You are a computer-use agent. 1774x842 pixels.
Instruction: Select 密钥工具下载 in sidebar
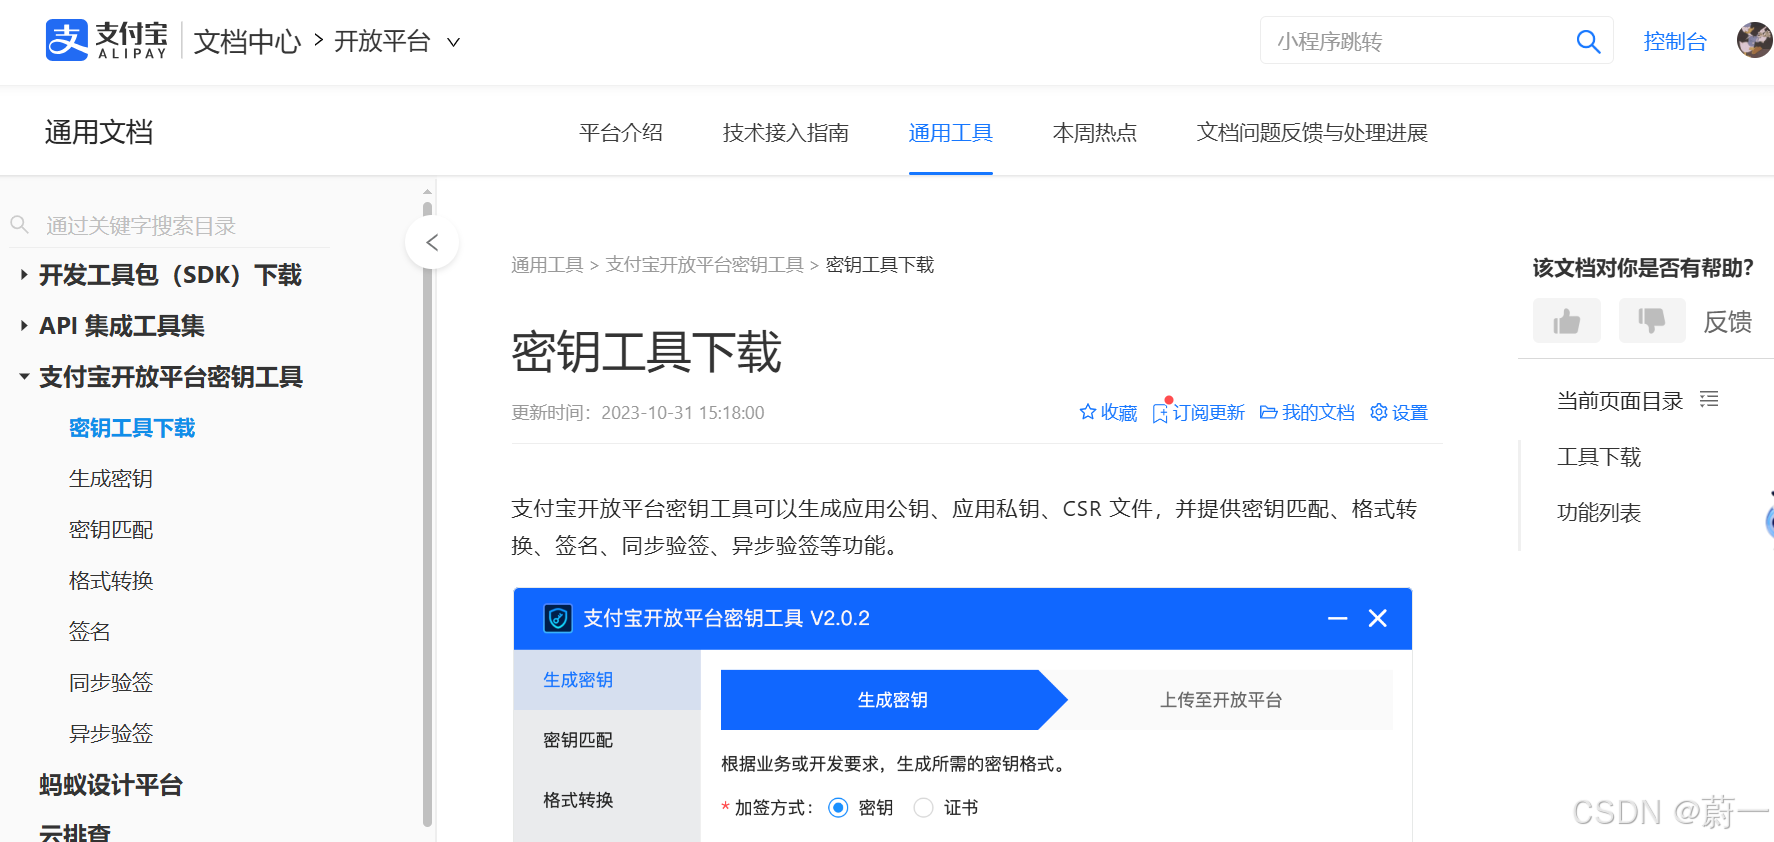[x=132, y=428]
